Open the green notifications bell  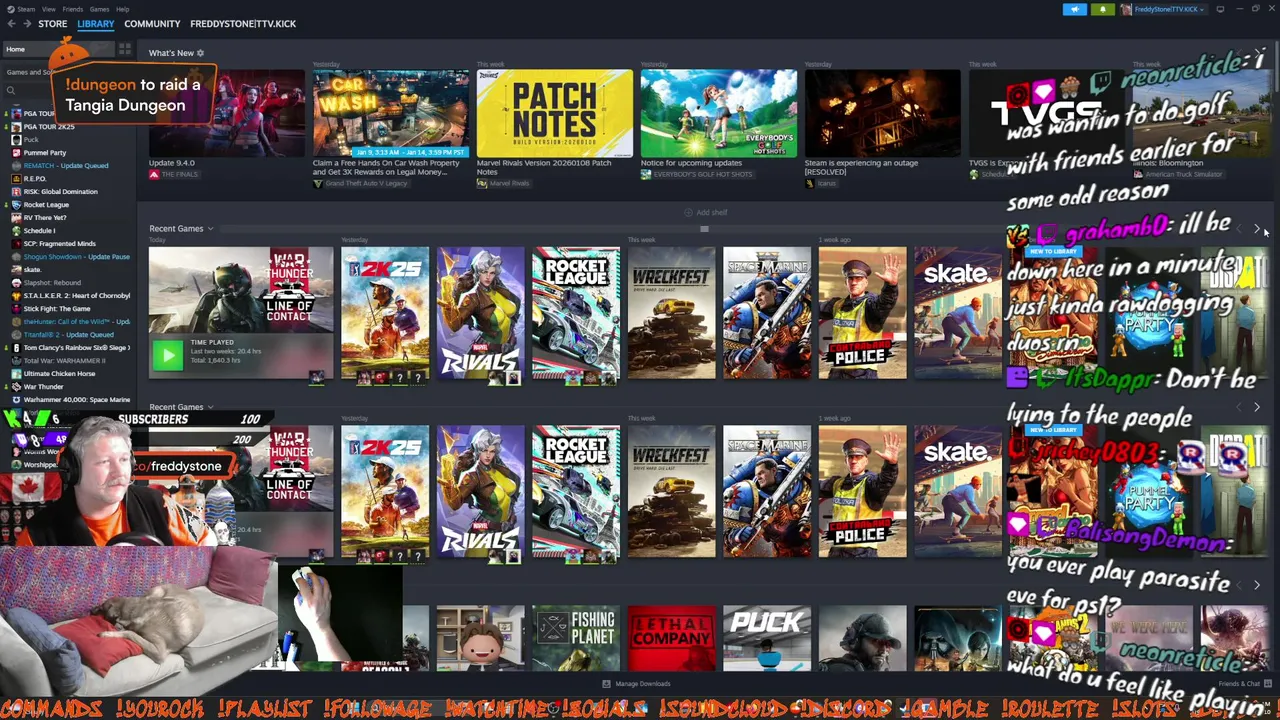tap(1103, 9)
